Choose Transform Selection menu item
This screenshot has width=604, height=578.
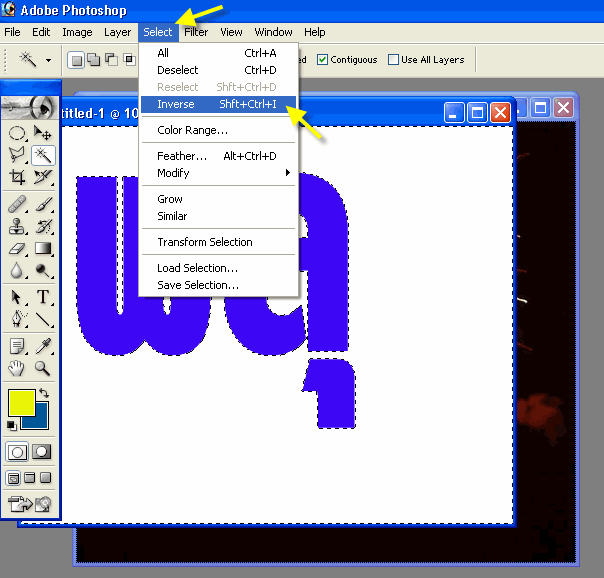click(x=218, y=242)
